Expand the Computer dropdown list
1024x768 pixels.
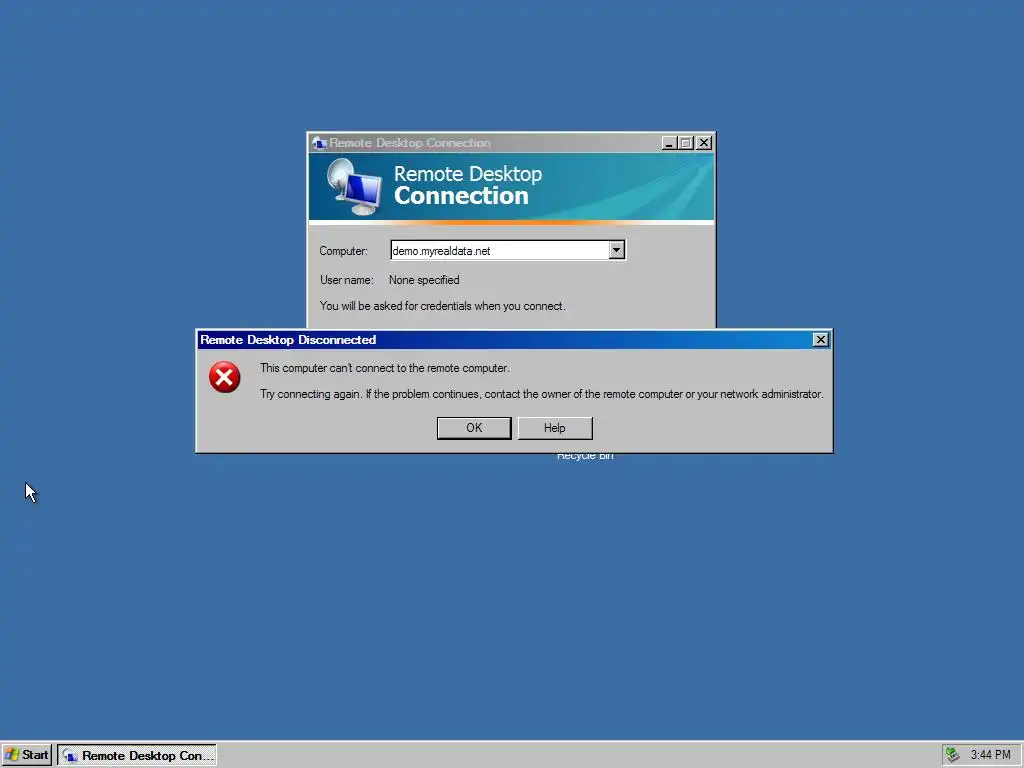(616, 250)
